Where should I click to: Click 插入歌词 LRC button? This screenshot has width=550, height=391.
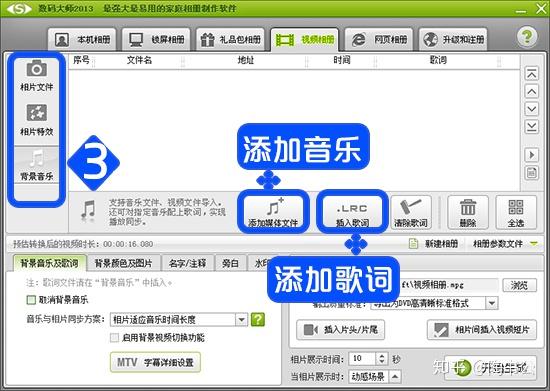(x=352, y=212)
